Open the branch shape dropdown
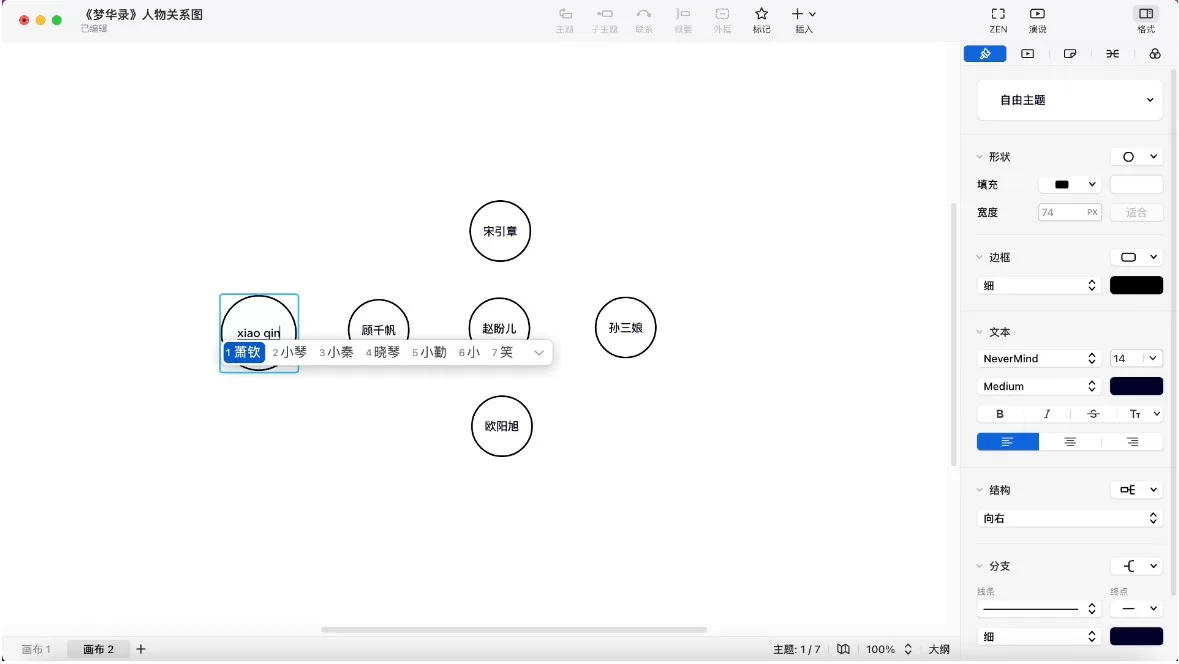Viewport: 1179px width, 664px height. click(x=1137, y=566)
